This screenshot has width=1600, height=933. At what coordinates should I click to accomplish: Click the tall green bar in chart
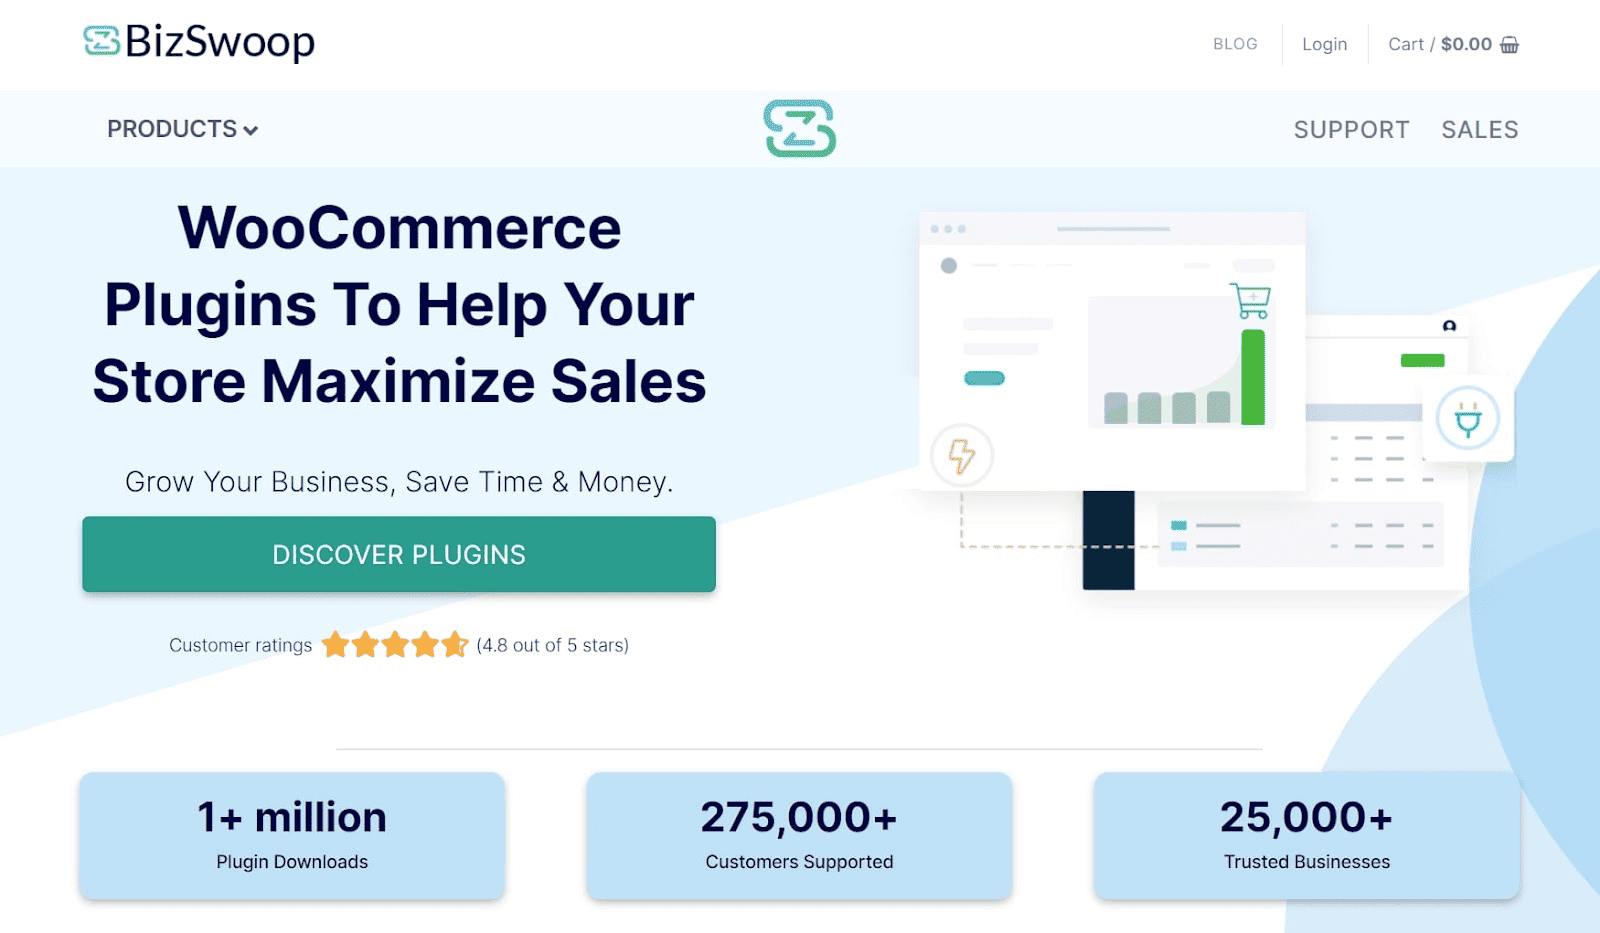pyautogui.click(x=1253, y=377)
